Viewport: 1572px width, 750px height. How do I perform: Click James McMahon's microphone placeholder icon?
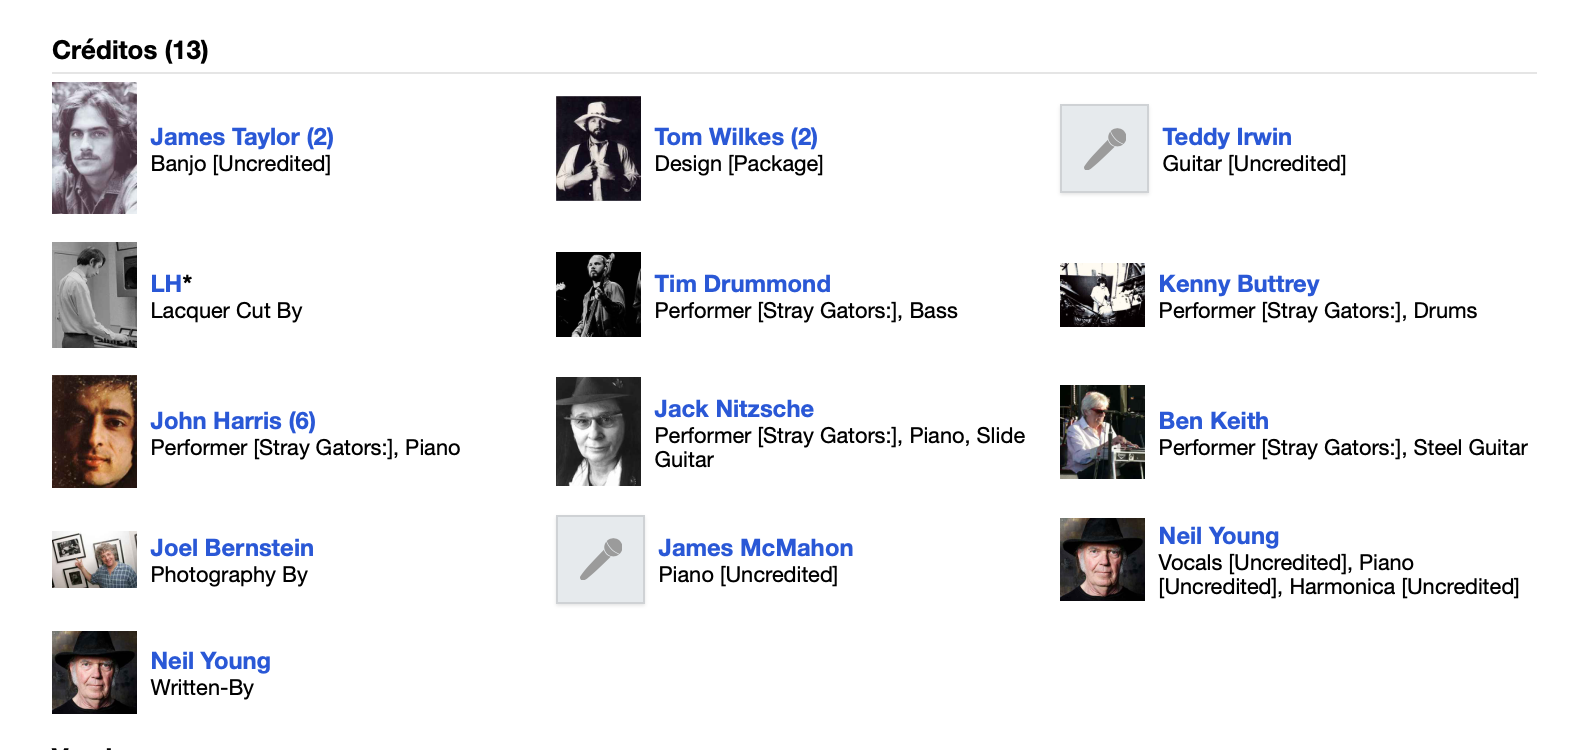tap(600, 559)
